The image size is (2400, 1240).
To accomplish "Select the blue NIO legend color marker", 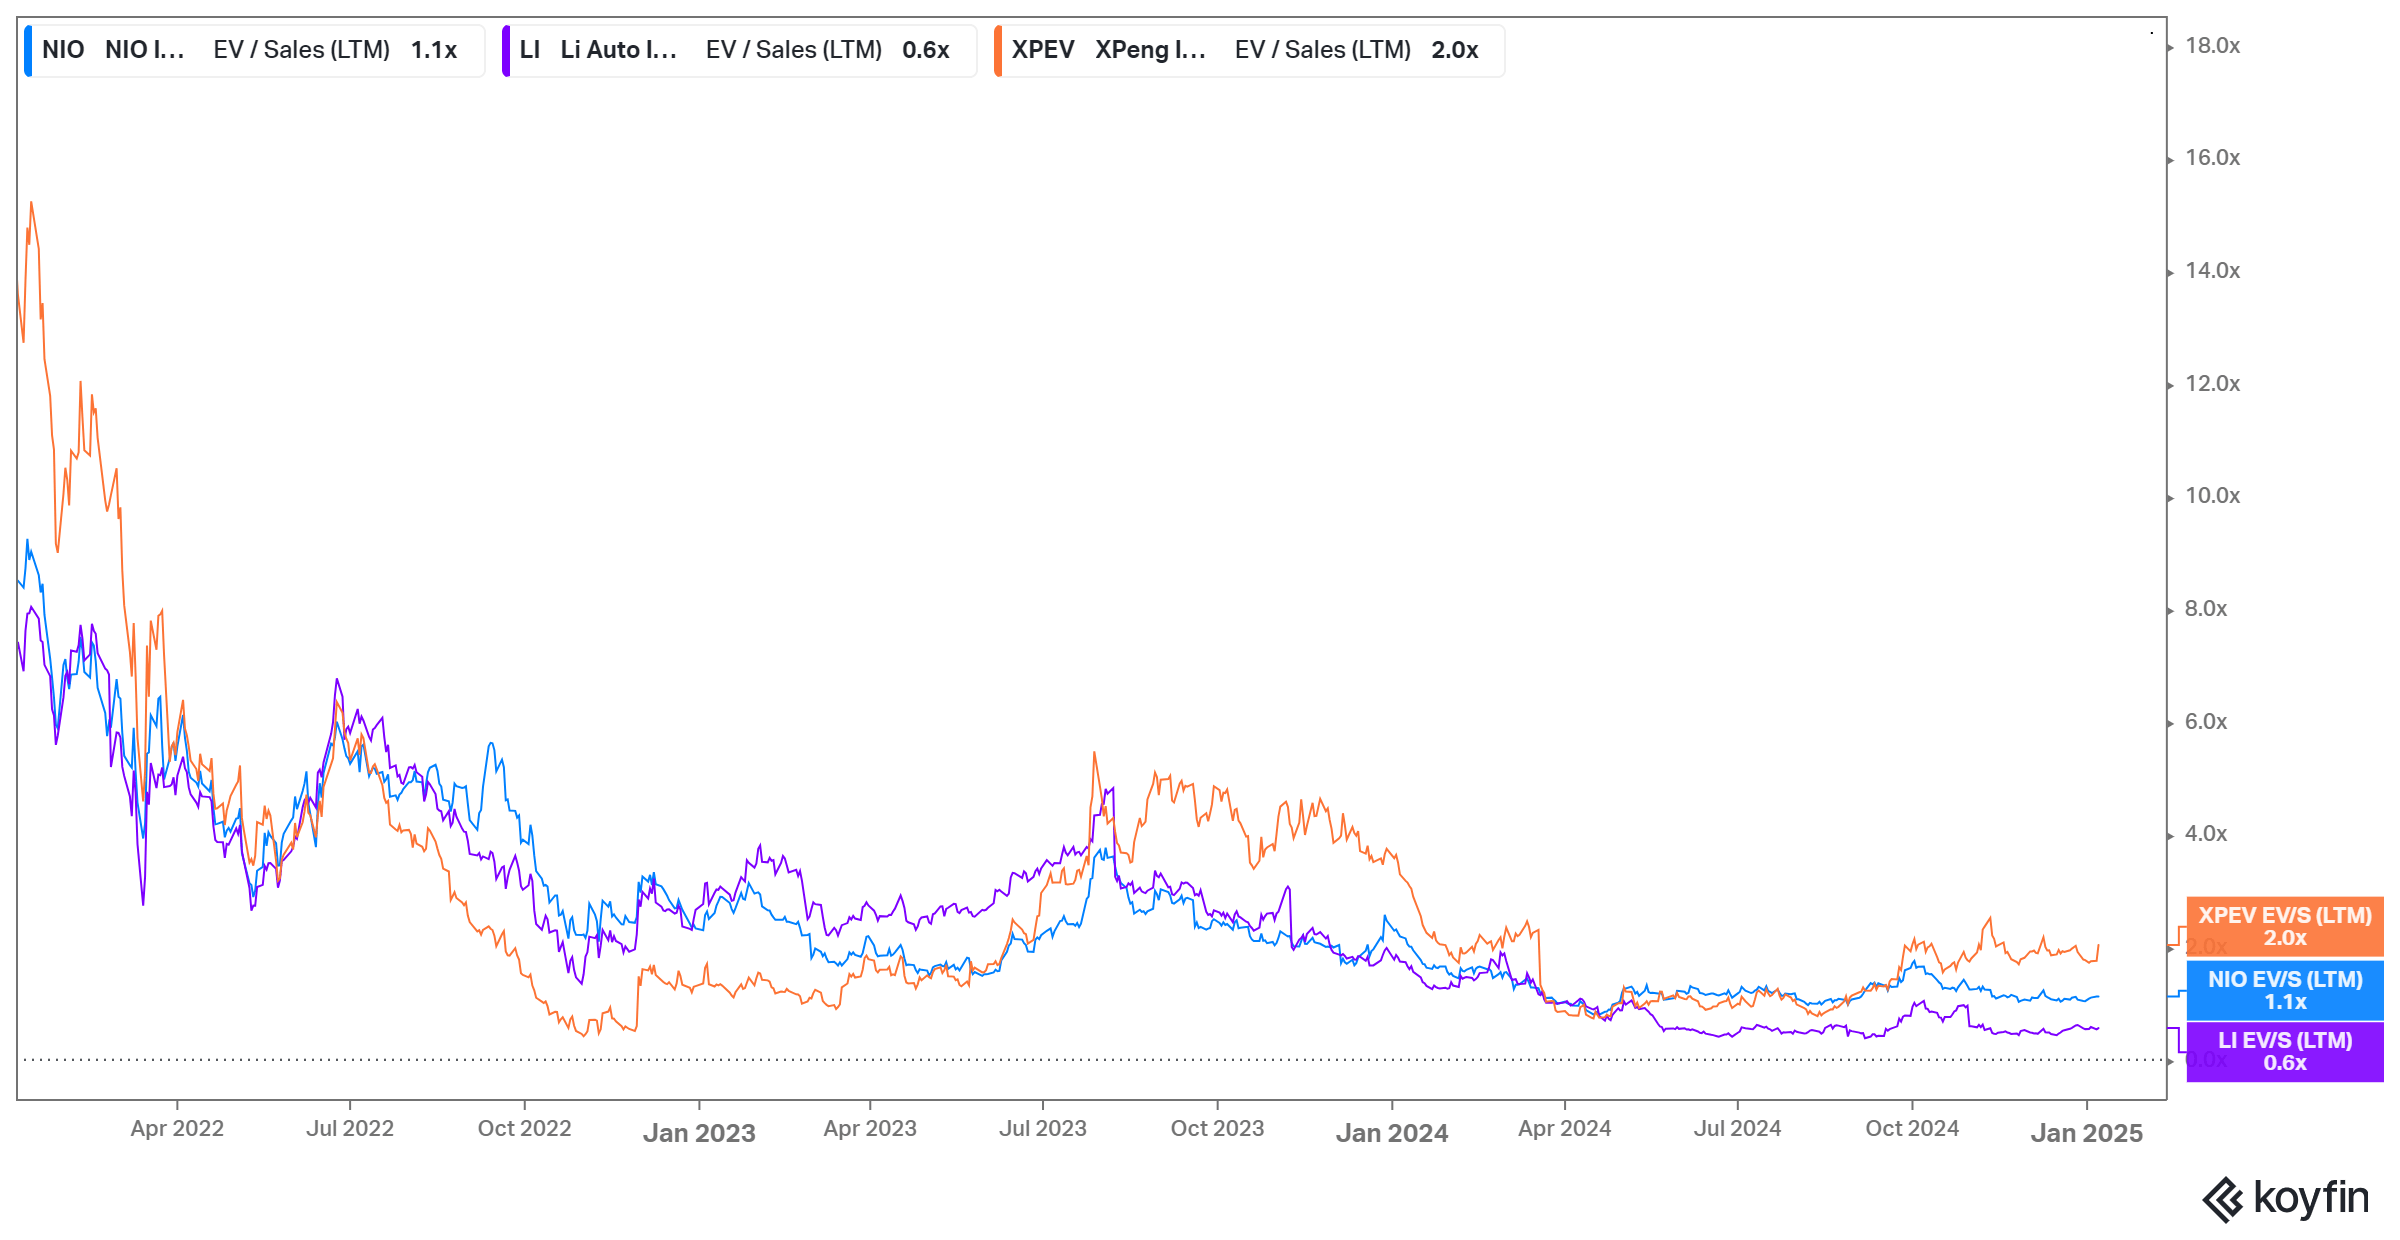I will (x=30, y=49).
